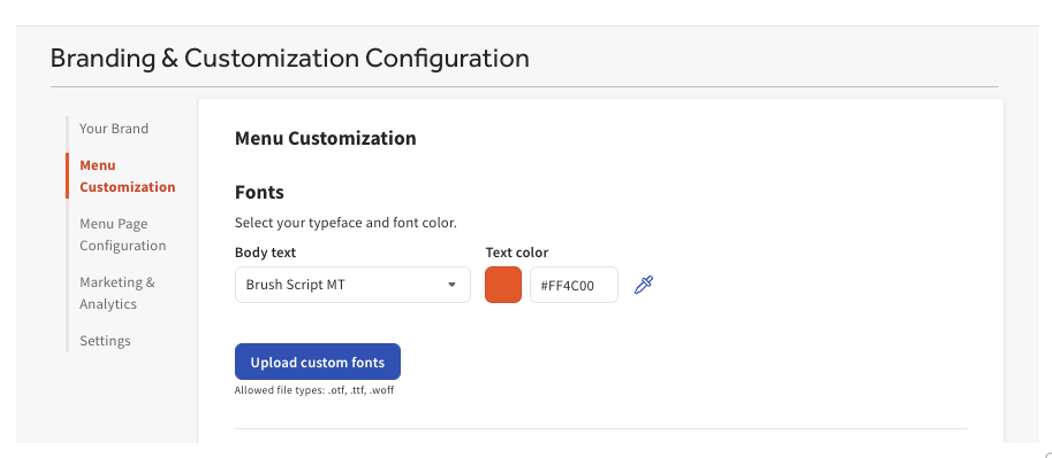
Task: Click the eyedropper color picker icon
Action: pyautogui.click(x=644, y=285)
